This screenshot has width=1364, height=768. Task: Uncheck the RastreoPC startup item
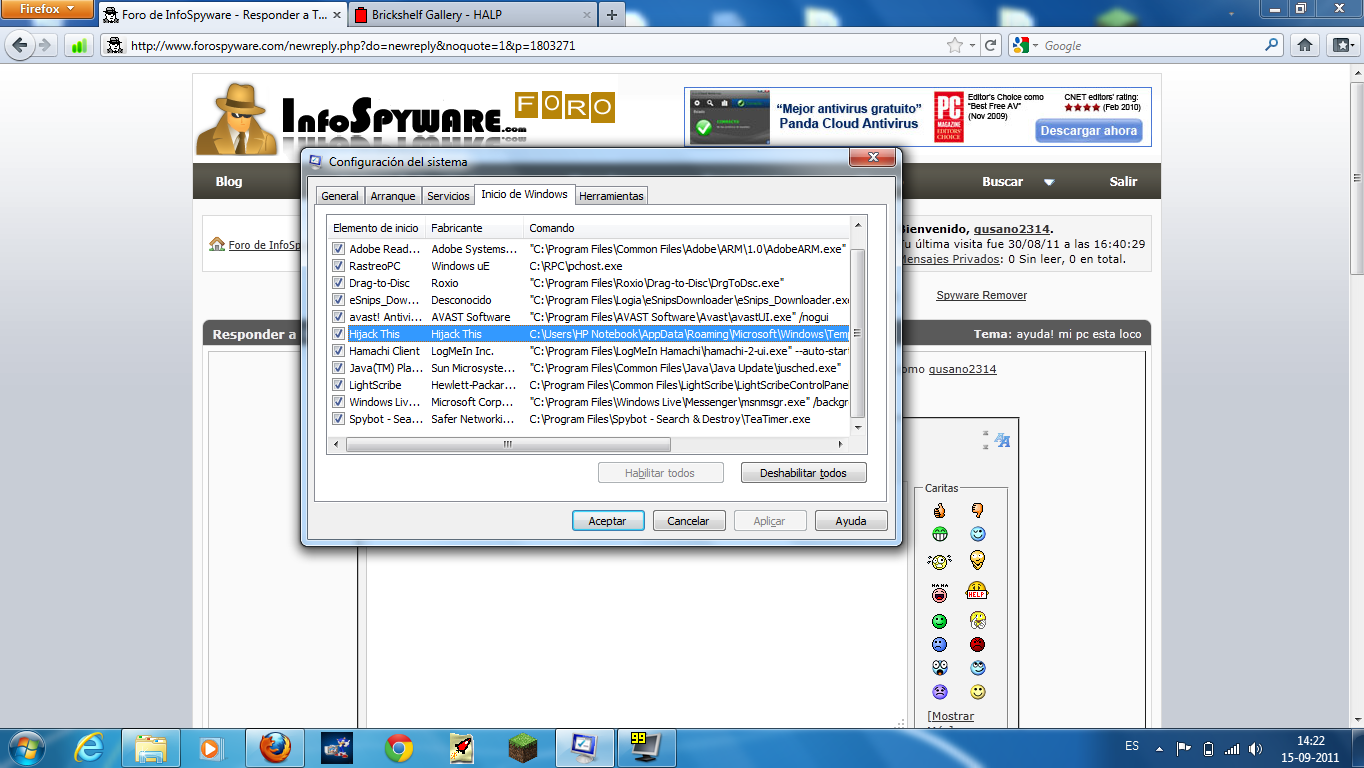[x=339, y=266]
